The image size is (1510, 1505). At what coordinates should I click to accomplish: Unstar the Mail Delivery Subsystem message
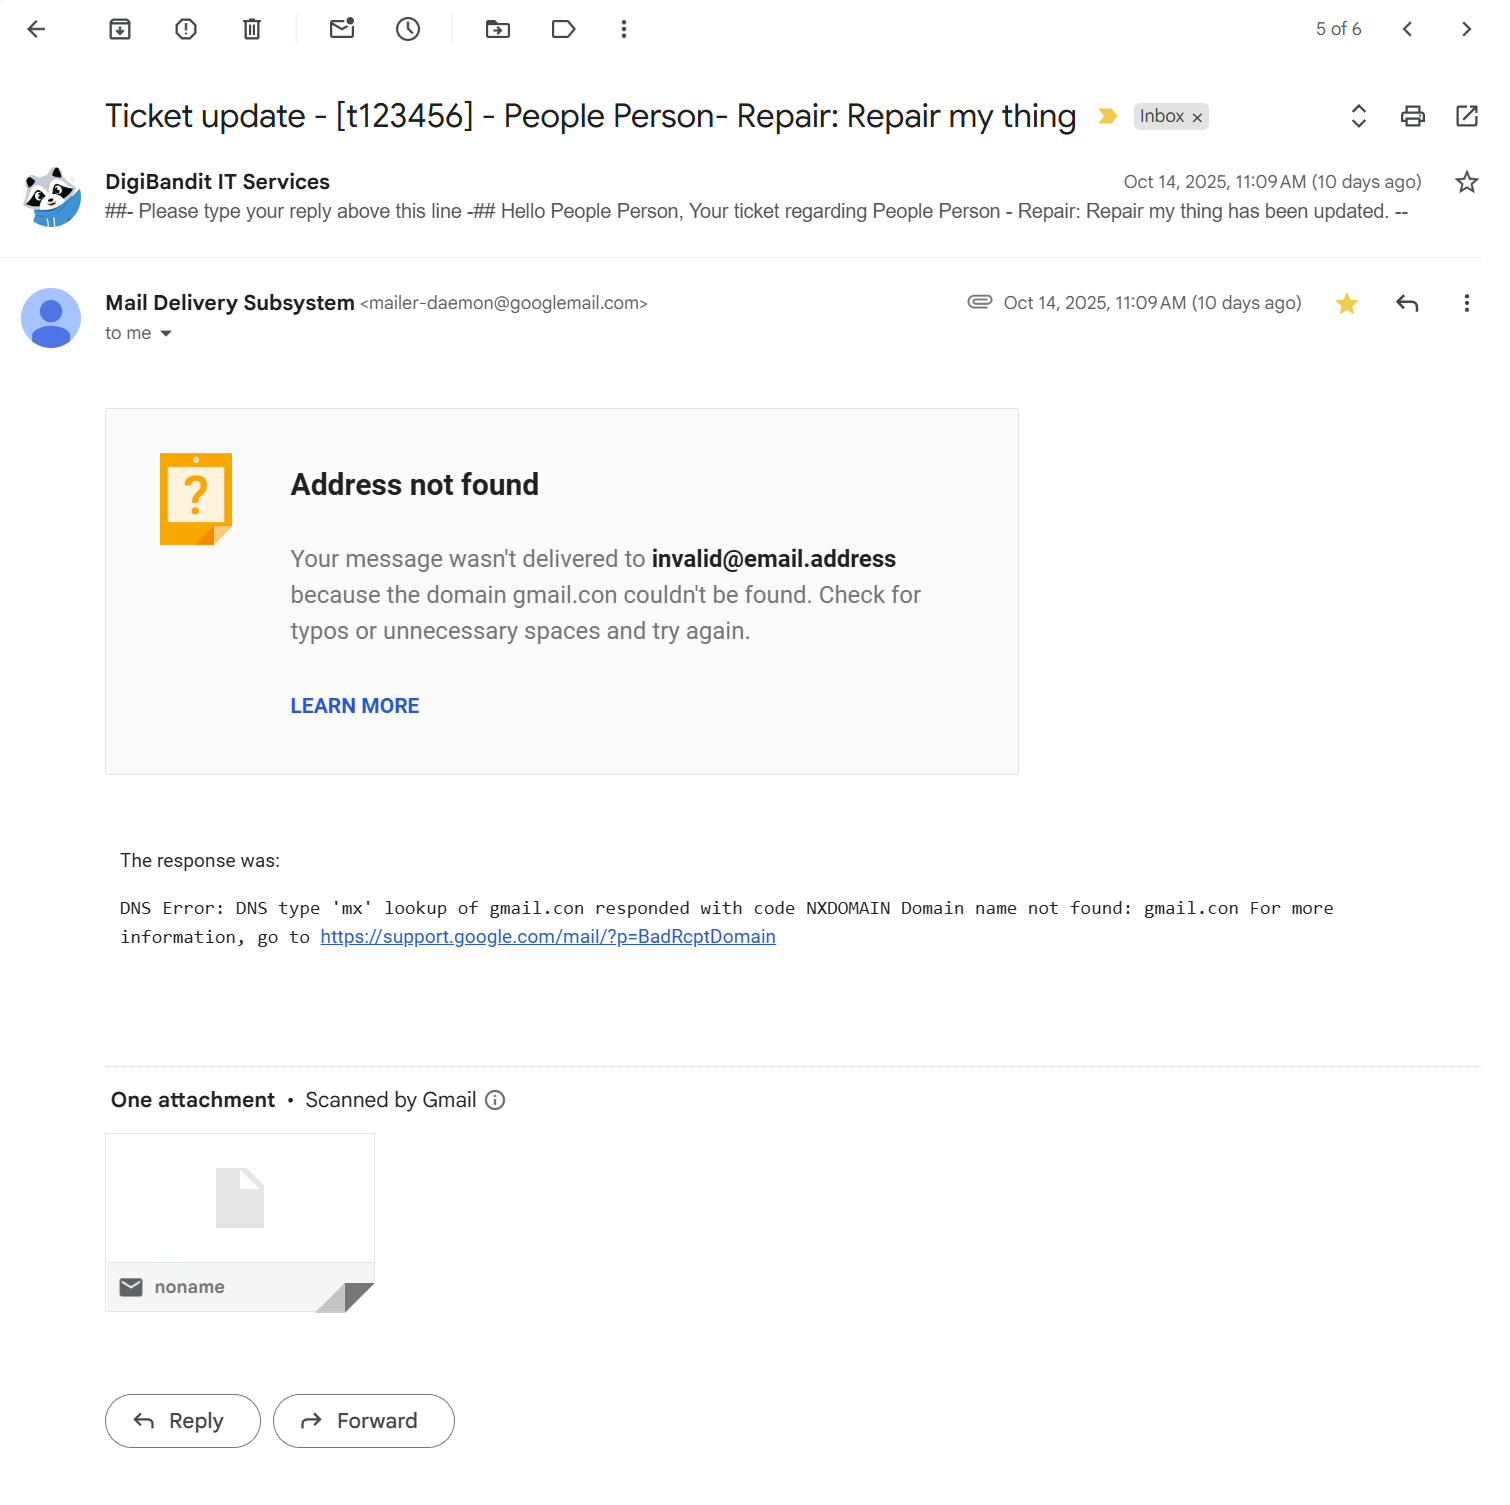[1347, 303]
